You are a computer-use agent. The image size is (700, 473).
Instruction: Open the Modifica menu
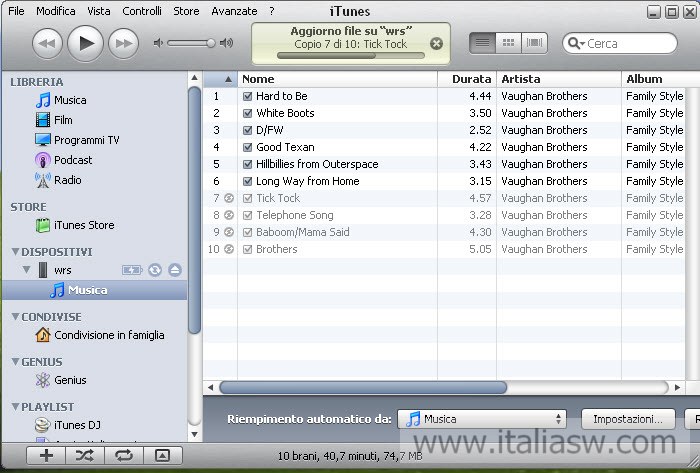click(x=56, y=11)
